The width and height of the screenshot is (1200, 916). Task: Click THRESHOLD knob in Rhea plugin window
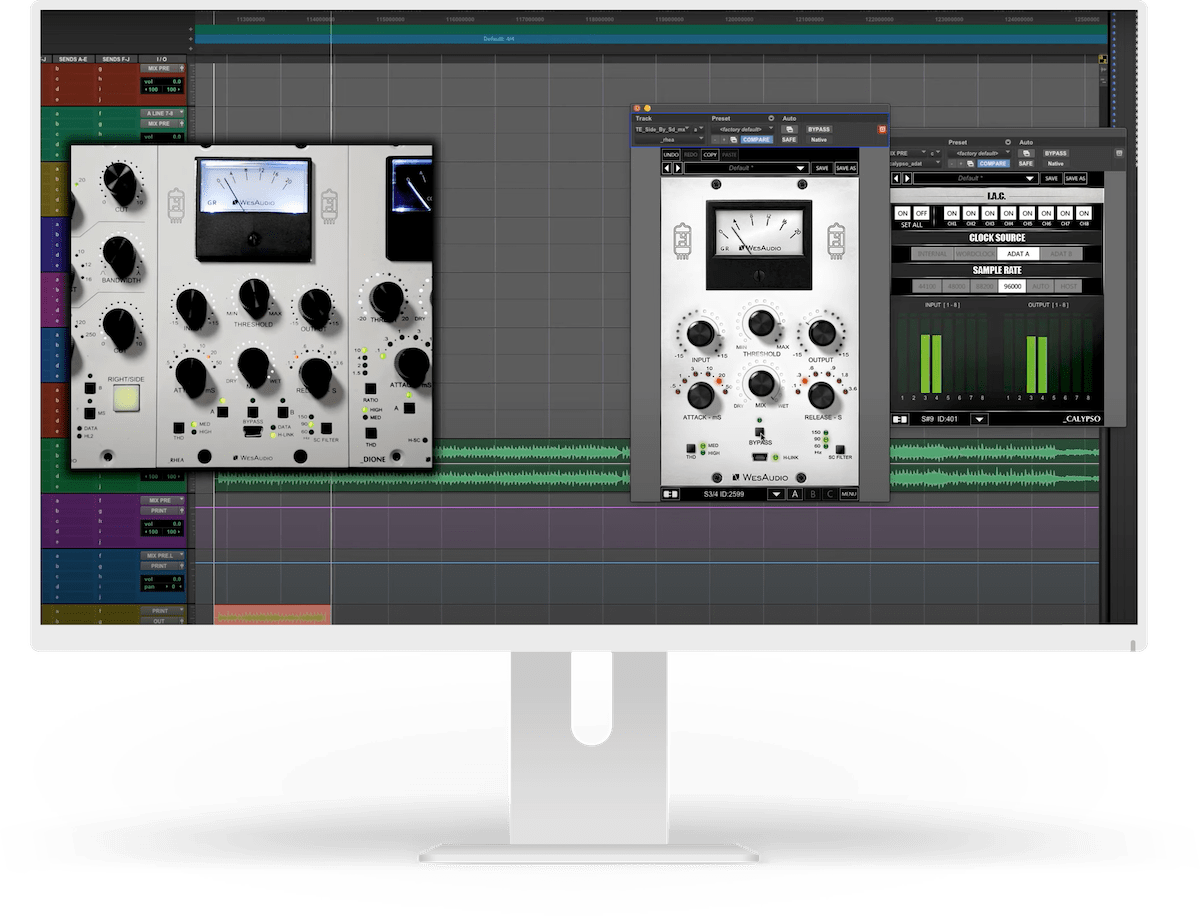point(761,323)
